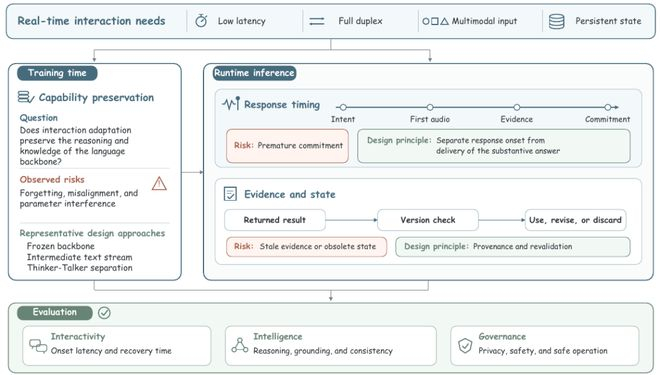Viewport: 660px width, 375px height.
Task: Click the warning triangle by Observed risks
Action: (159, 184)
